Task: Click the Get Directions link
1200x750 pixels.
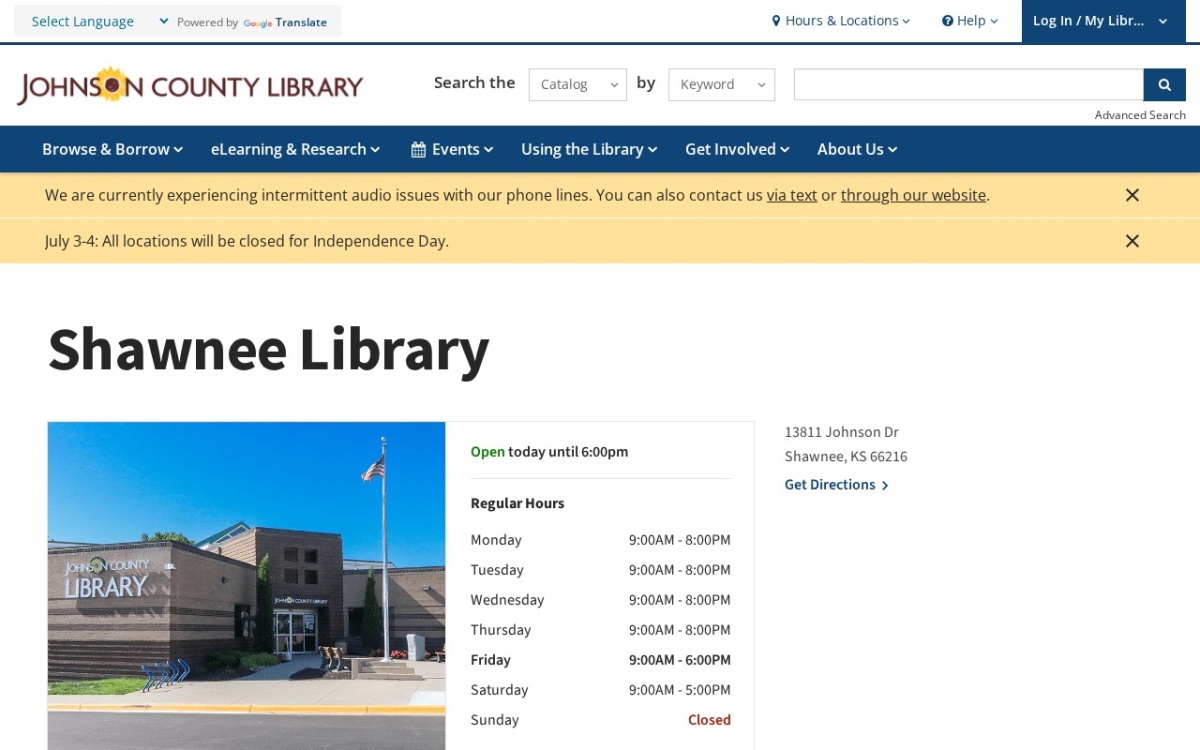Action: pyautogui.click(x=836, y=485)
